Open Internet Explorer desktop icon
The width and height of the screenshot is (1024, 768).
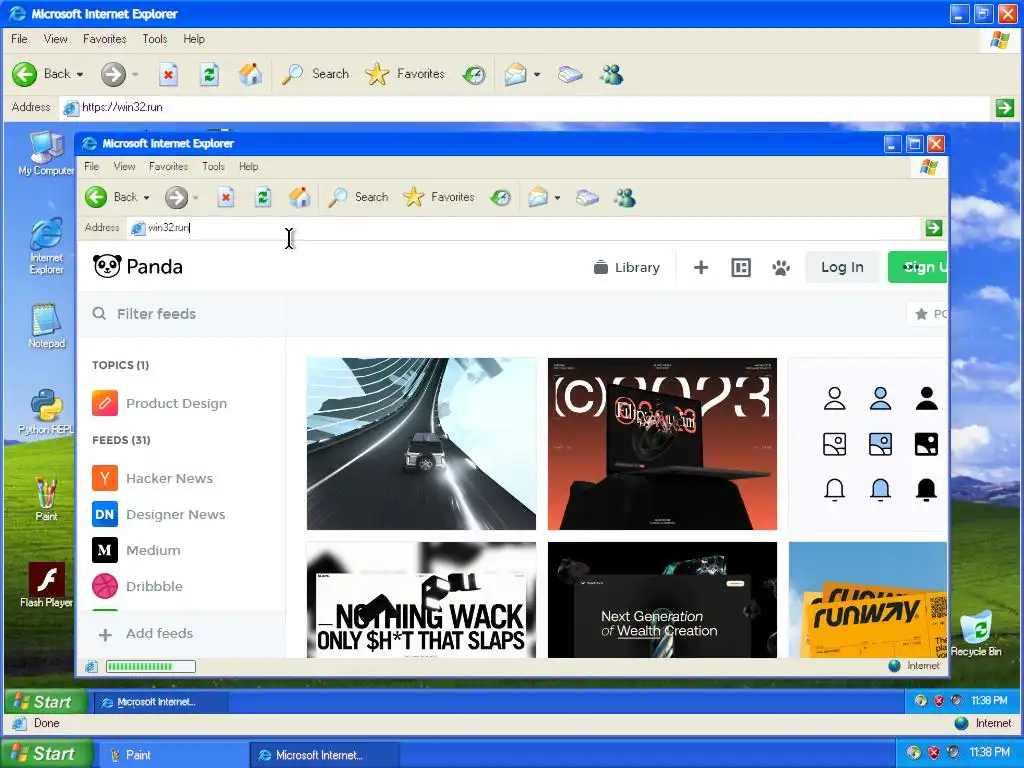[46, 246]
